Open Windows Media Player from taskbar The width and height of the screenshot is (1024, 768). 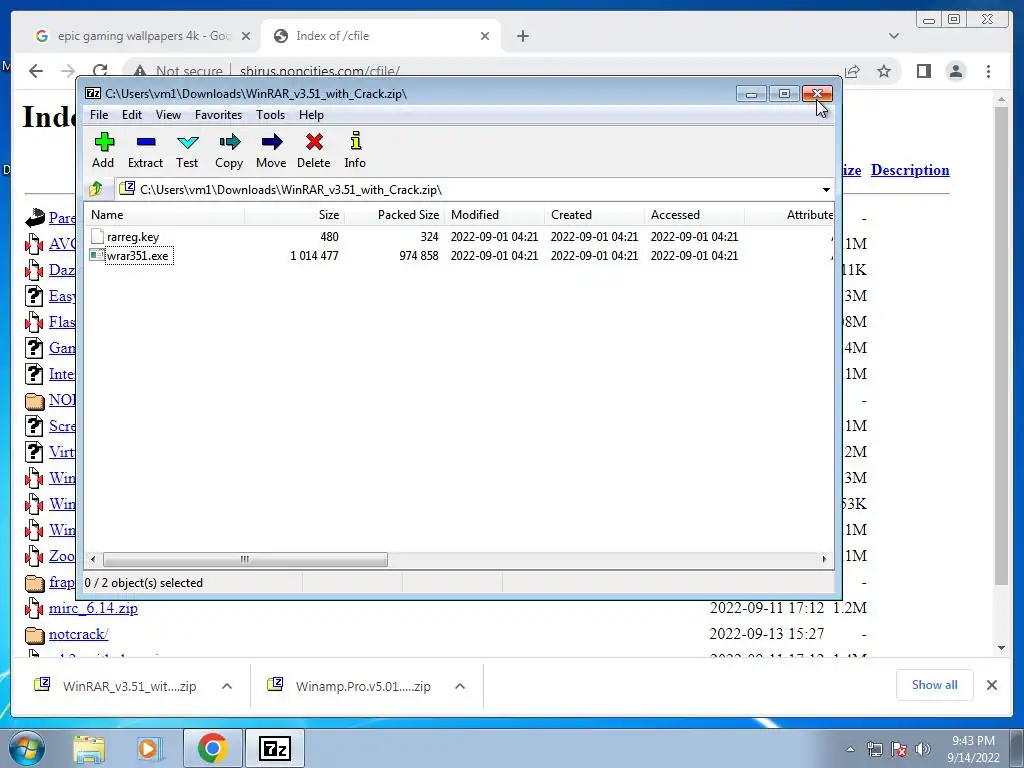(x=150, y=748)
